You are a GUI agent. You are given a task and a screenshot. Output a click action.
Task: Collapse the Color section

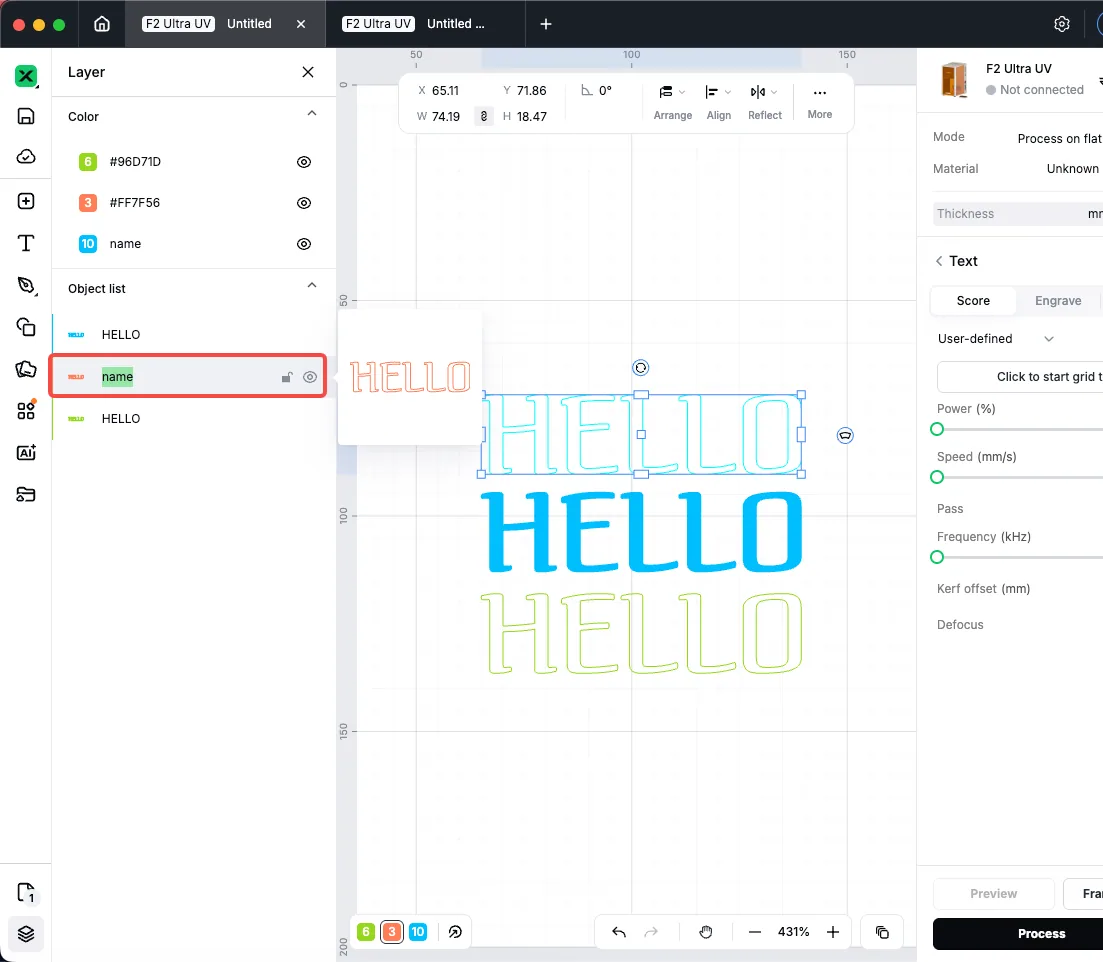[312, 114]
